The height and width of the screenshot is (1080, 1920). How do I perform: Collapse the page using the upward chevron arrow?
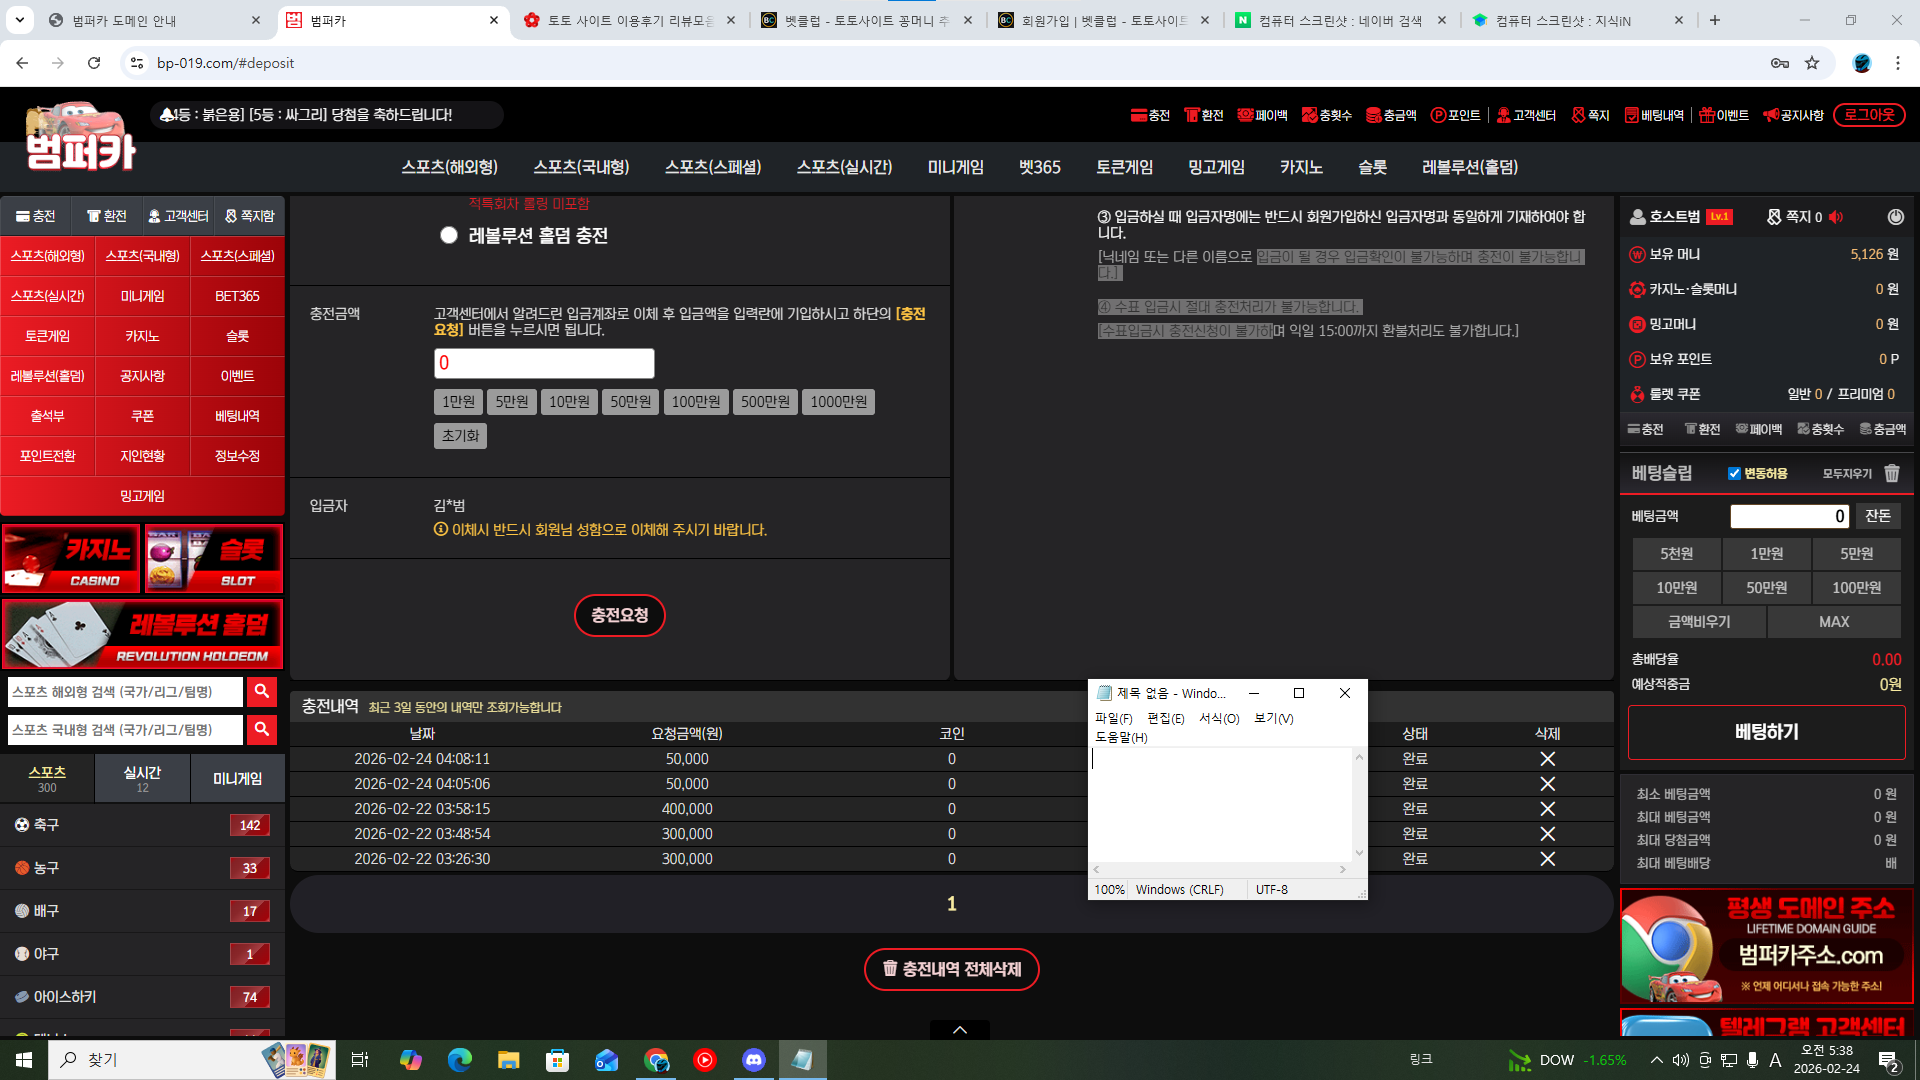click(959, 1029)
